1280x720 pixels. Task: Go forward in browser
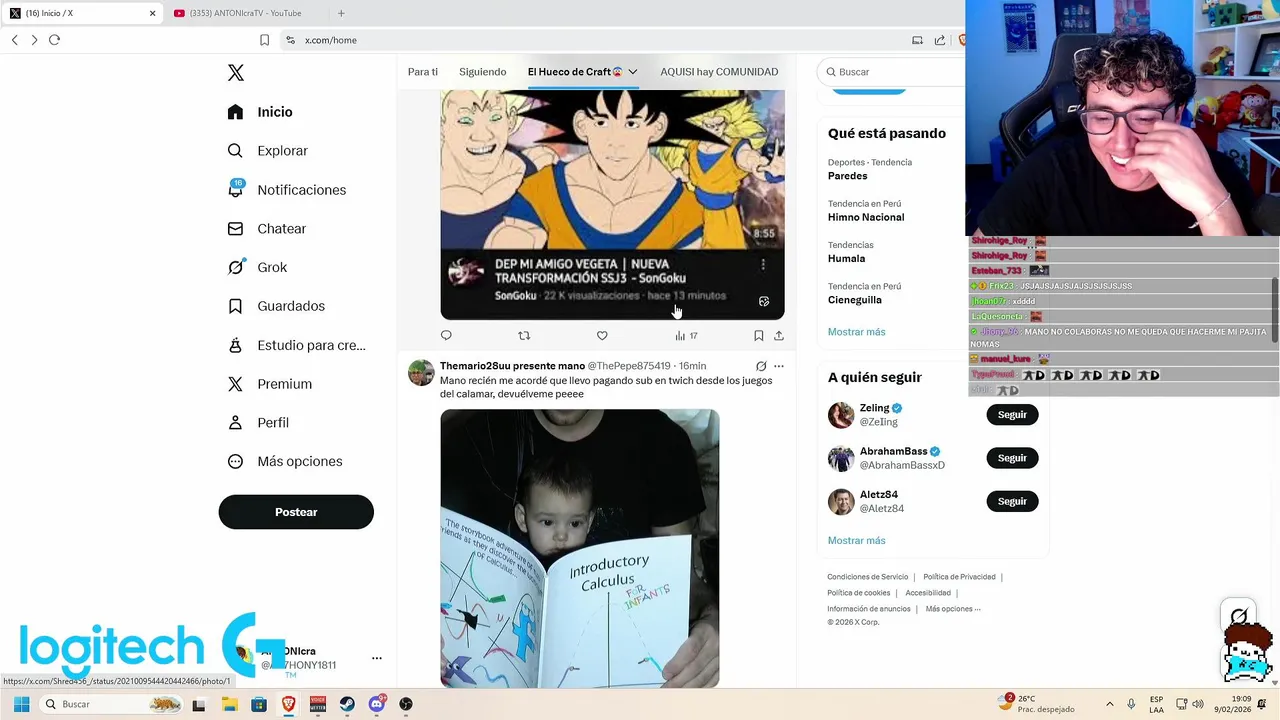[34, 40]
